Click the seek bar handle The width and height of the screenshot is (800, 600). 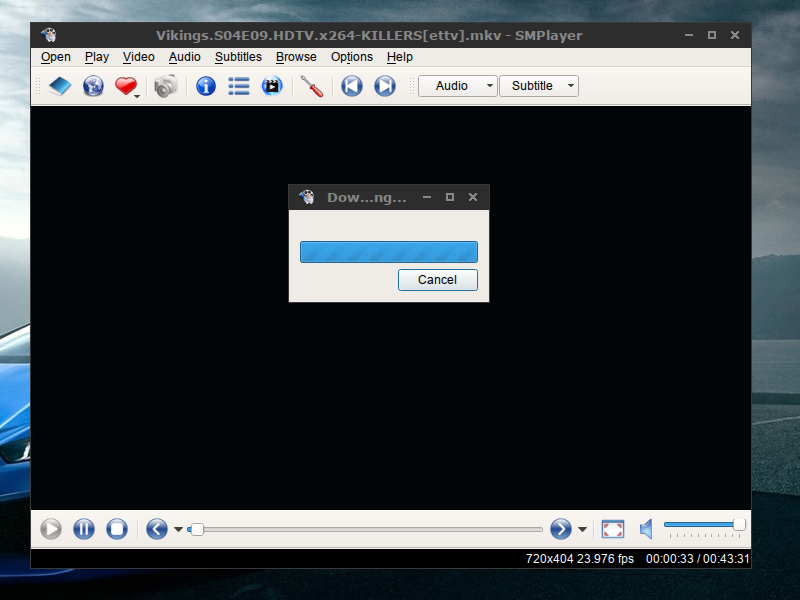pos(197,530)
